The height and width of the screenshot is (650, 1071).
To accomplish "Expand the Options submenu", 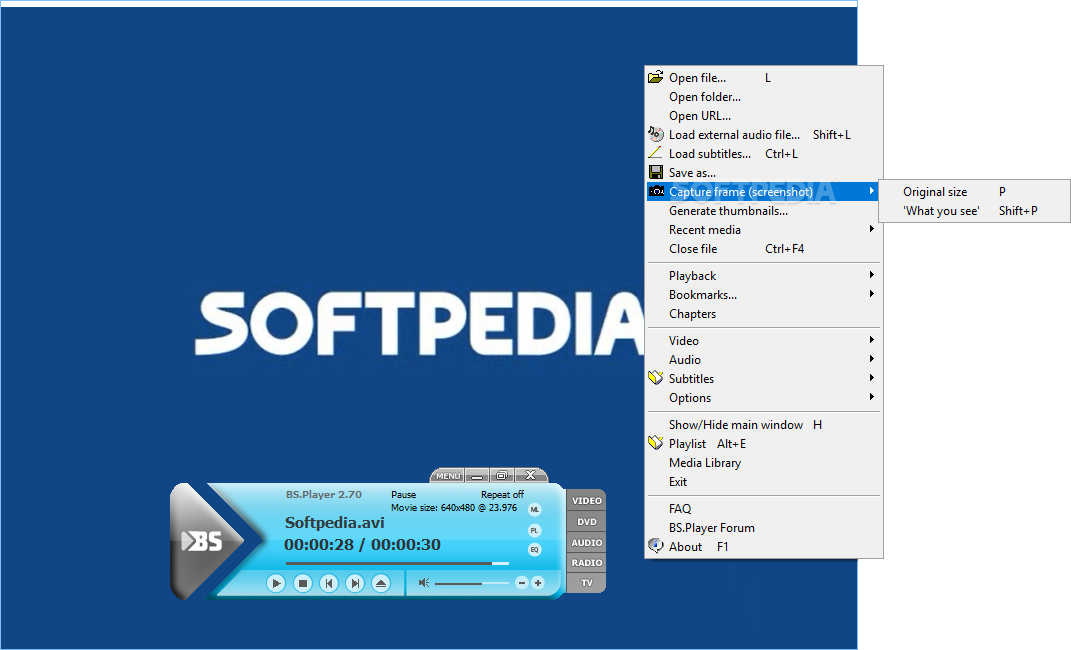I will tap(764, 398).
